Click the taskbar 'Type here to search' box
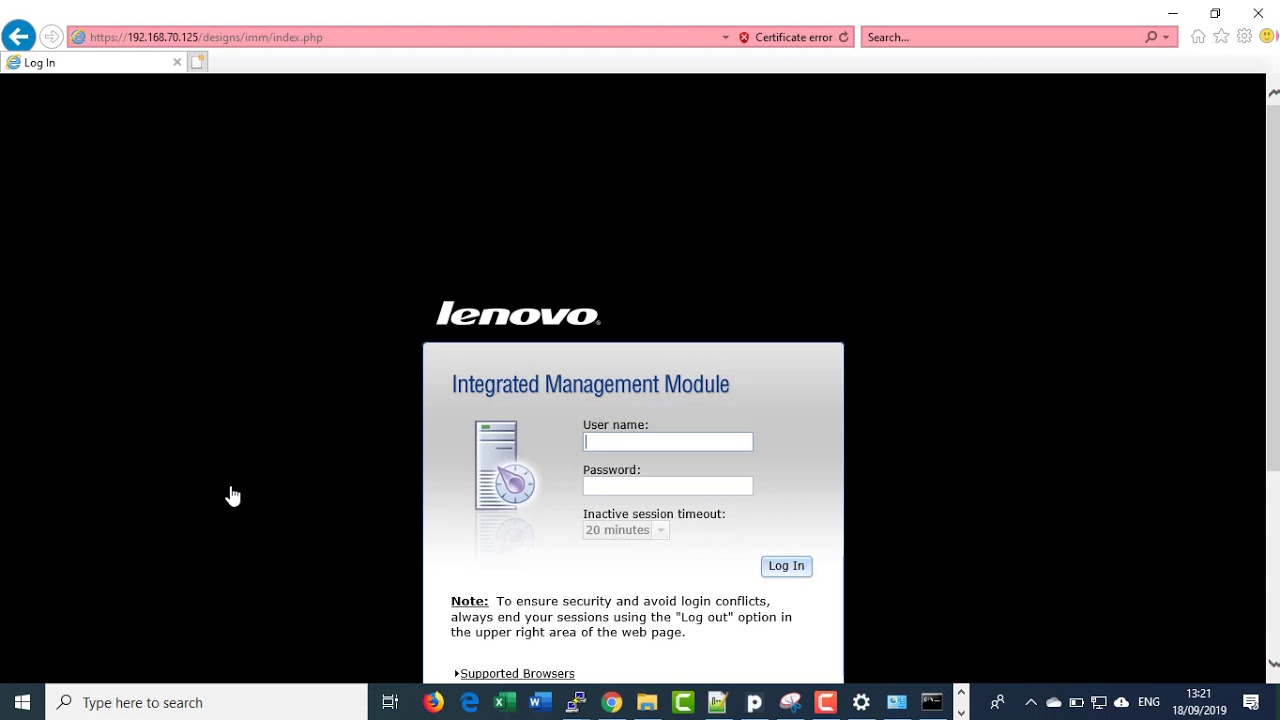The height and width of the screenshot is (720, 1280). (x=207, y=702)
